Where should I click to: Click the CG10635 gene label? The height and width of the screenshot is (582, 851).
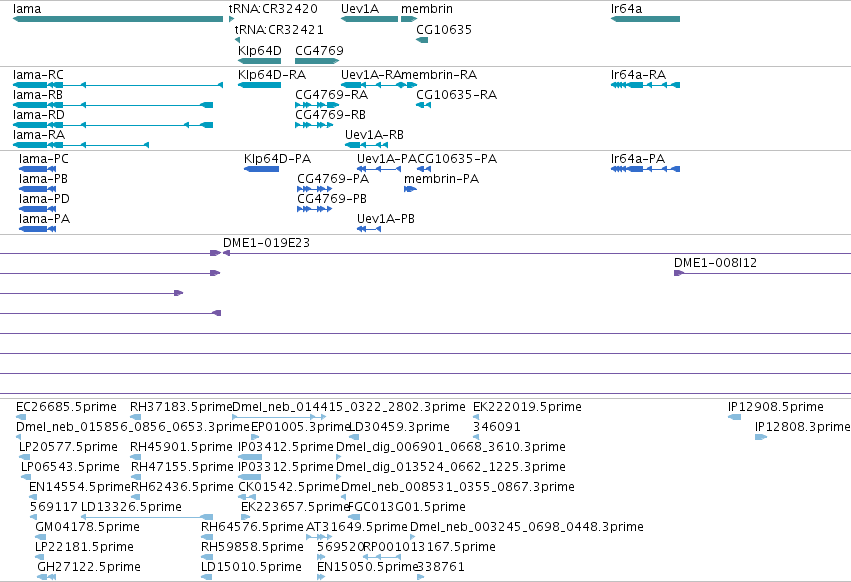(444, 29)
